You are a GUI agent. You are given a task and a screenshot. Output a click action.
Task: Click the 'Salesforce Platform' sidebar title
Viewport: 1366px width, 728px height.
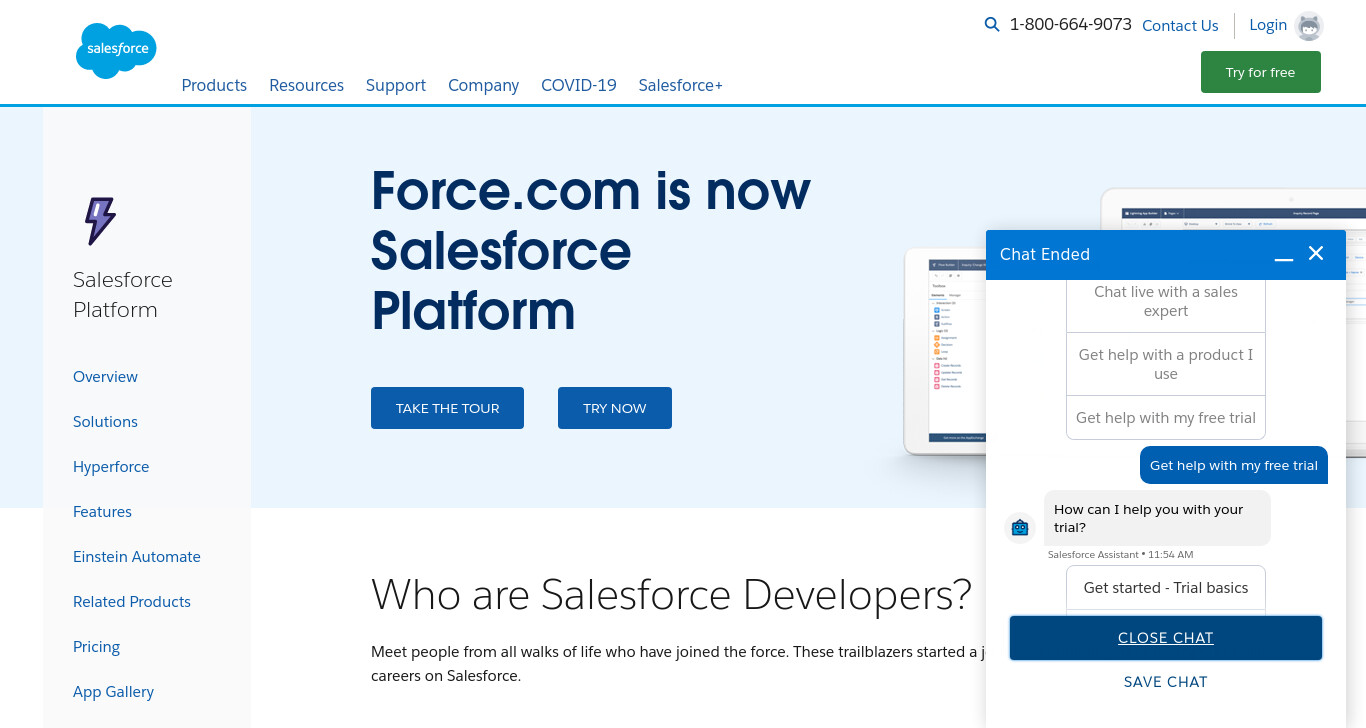(123, 295)
